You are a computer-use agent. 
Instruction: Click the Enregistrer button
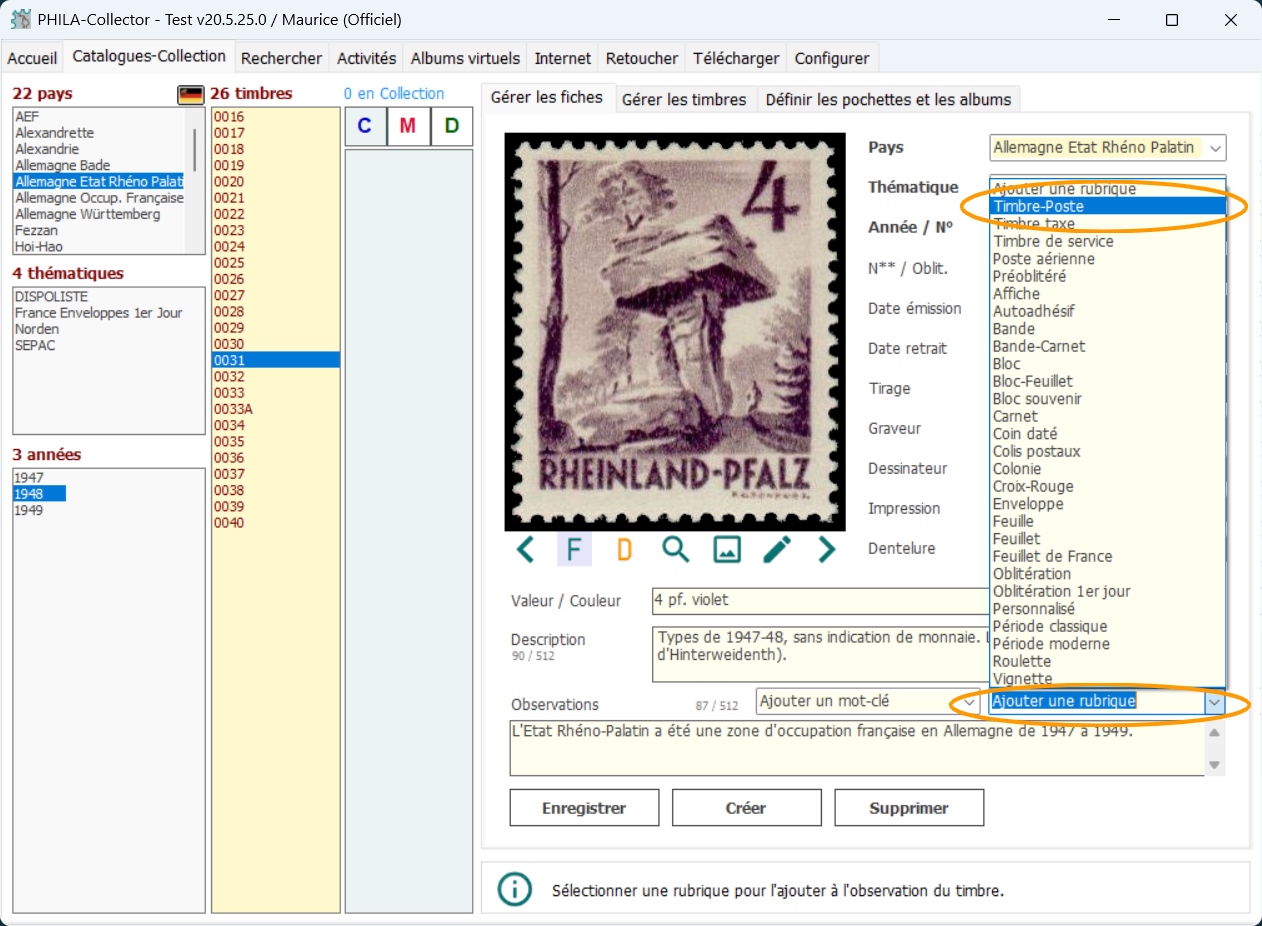point(584,808)
